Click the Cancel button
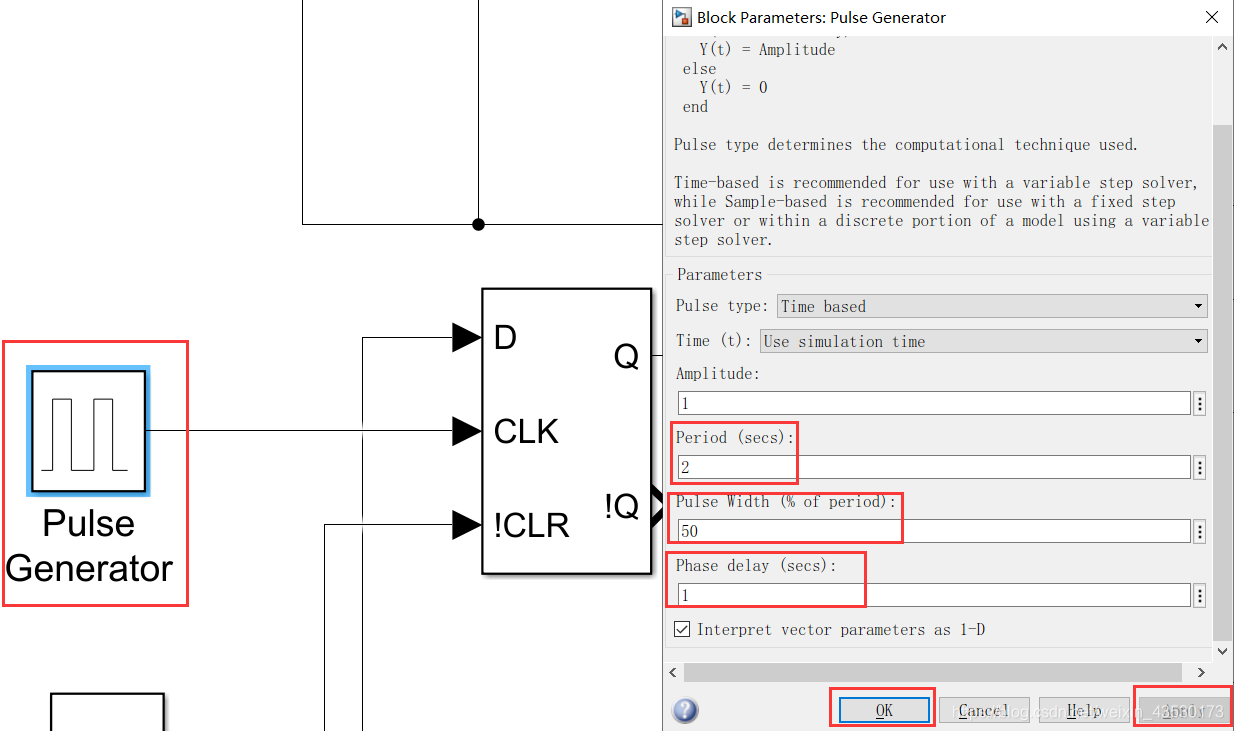Viewport: 1234px width, 731px height. coord(984,710)
